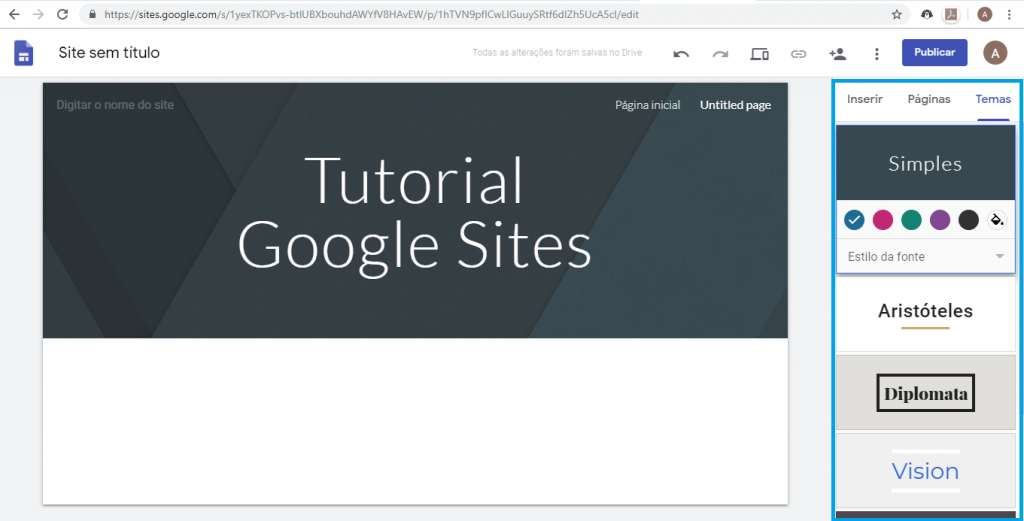Image resolution: width=1024 pixels, height=521 pixels.
Task: Redo the last action
Action: pos(720,54)
